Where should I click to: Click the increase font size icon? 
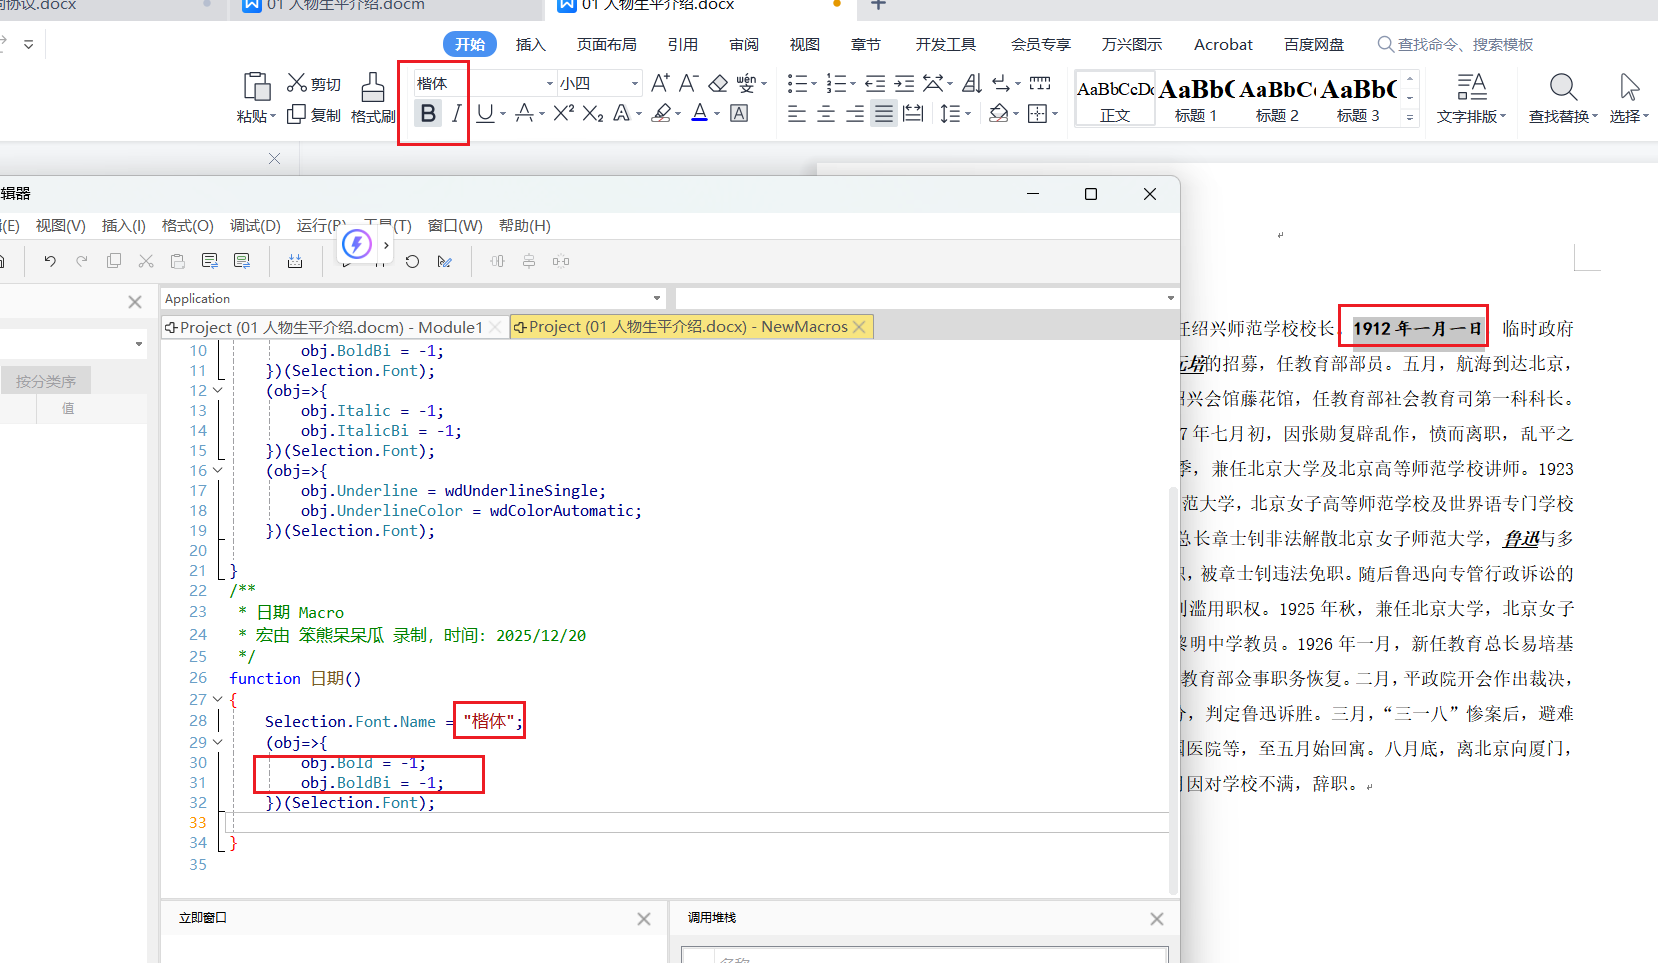(x=660, y=83)
